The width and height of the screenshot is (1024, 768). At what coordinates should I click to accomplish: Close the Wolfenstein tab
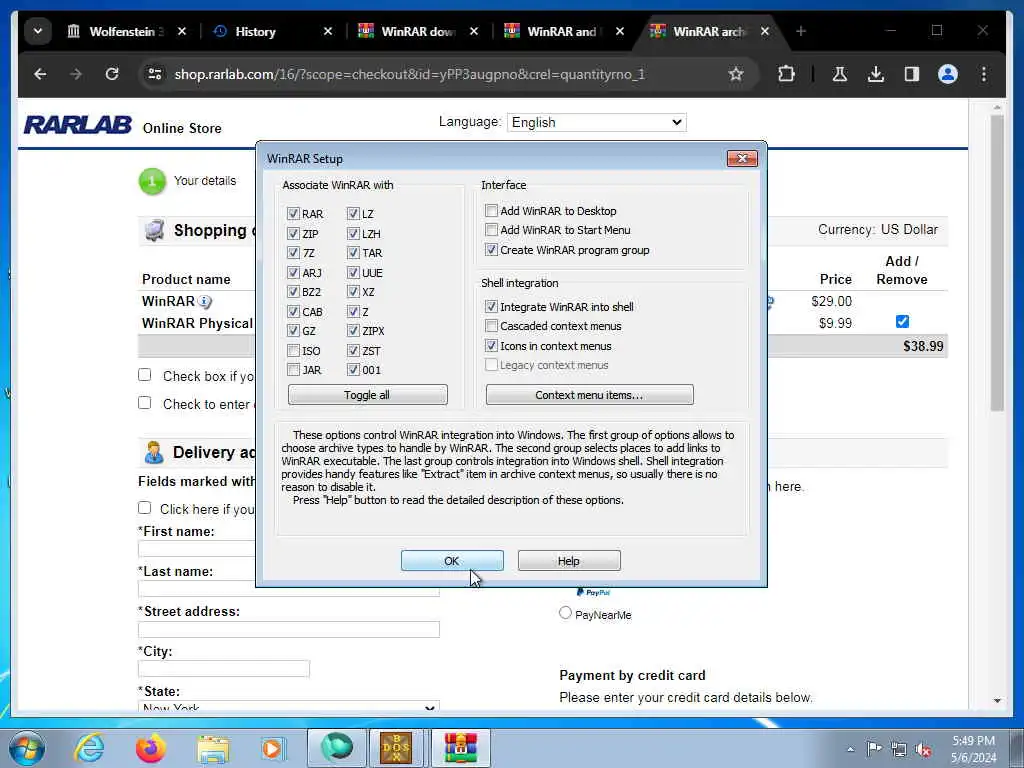coord(182,31)
